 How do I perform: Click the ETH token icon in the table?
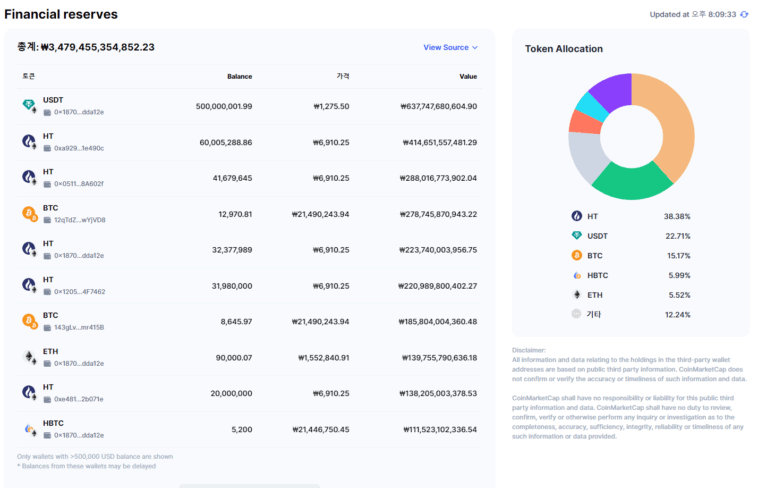(x=29, y=357)
